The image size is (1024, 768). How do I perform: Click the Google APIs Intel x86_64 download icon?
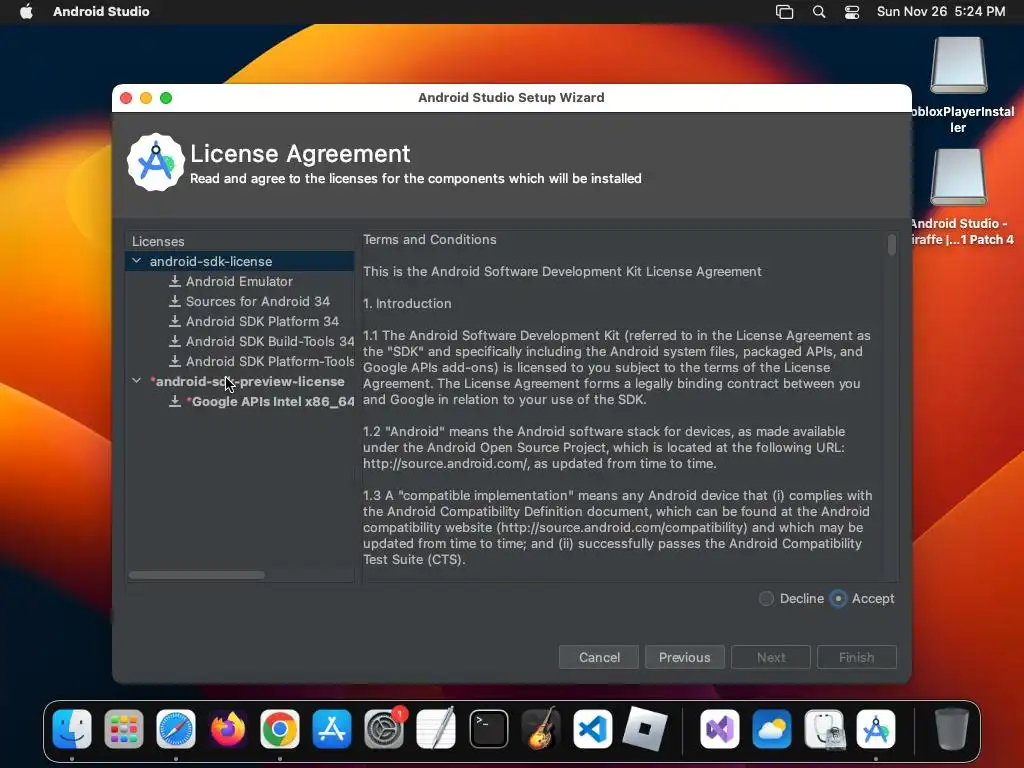point(174,401)
